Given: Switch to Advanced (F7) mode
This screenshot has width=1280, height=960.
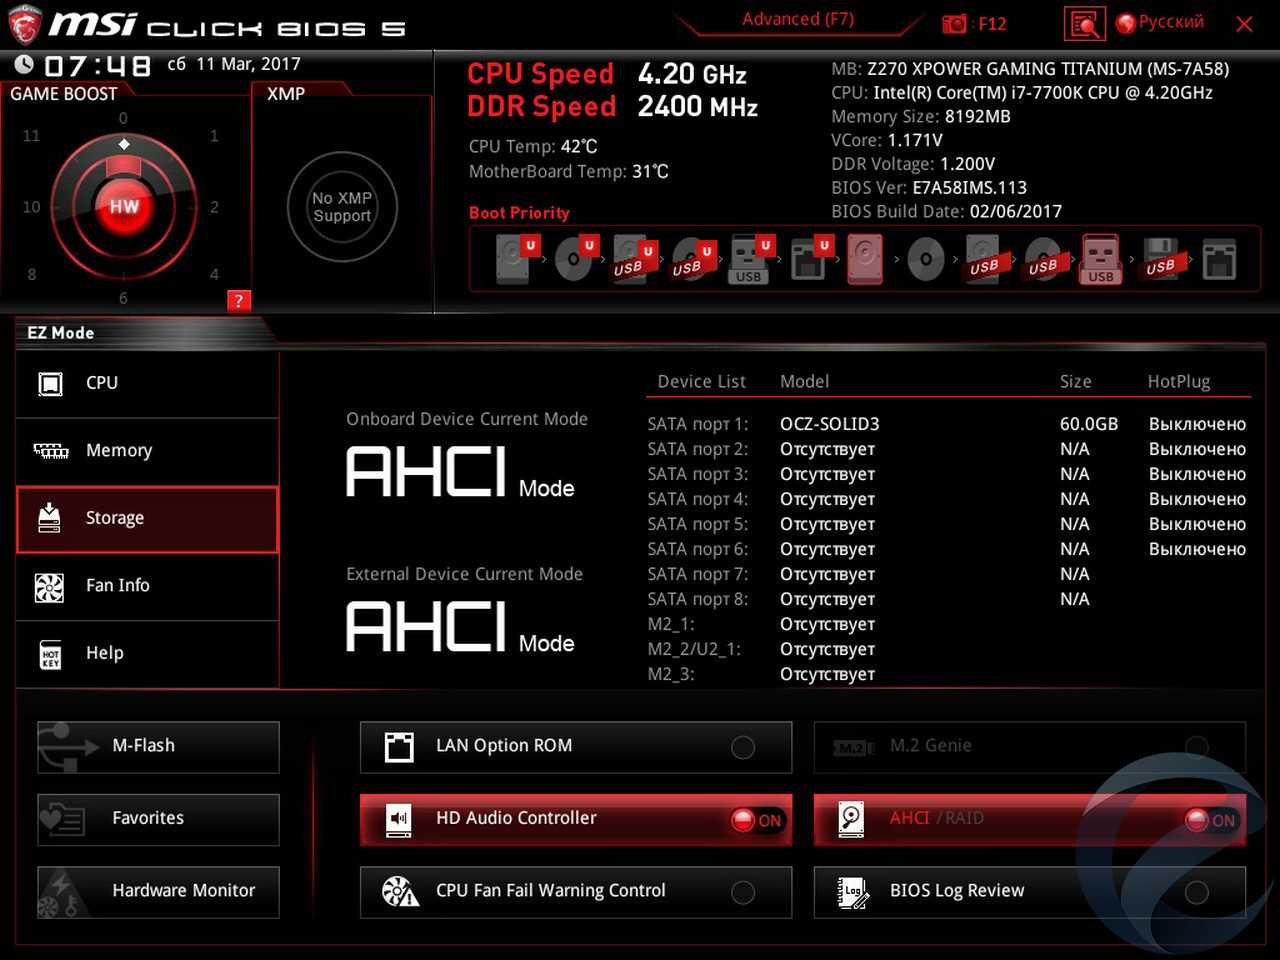Looking at the screenshot, I should tap(797, 19).
